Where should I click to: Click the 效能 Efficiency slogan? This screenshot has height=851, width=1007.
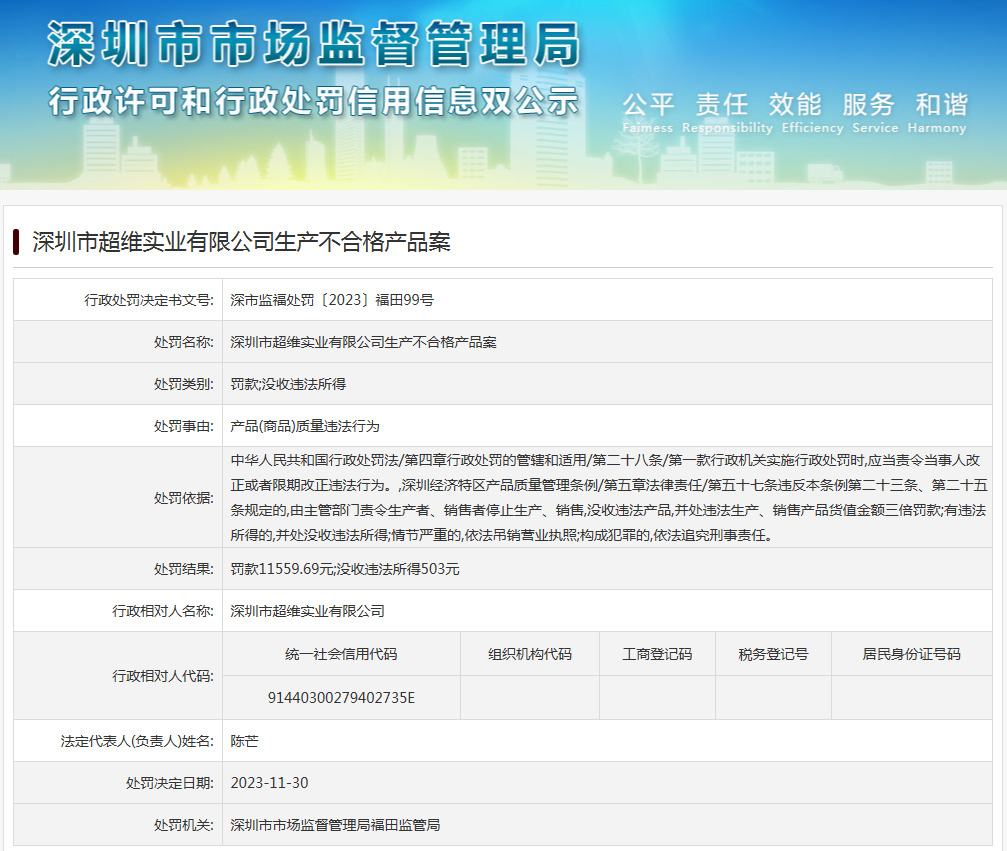[812, 113]
